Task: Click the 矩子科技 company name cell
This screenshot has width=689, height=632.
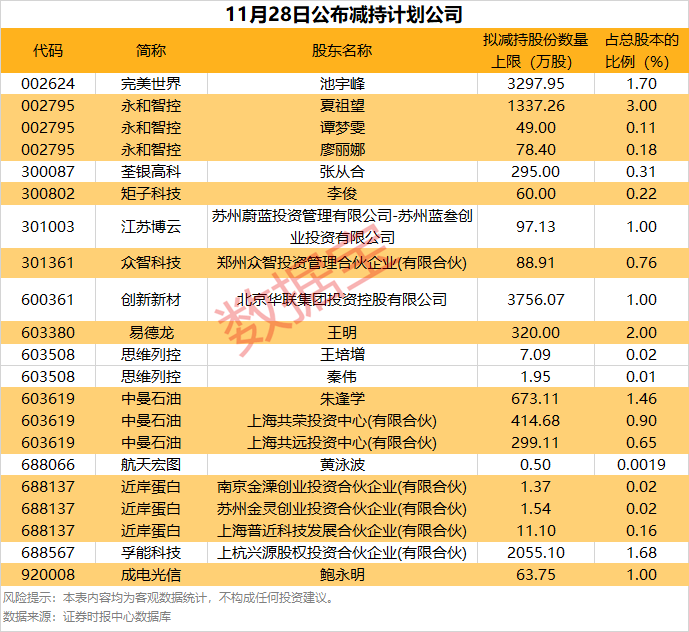Action: coord(151,193)
